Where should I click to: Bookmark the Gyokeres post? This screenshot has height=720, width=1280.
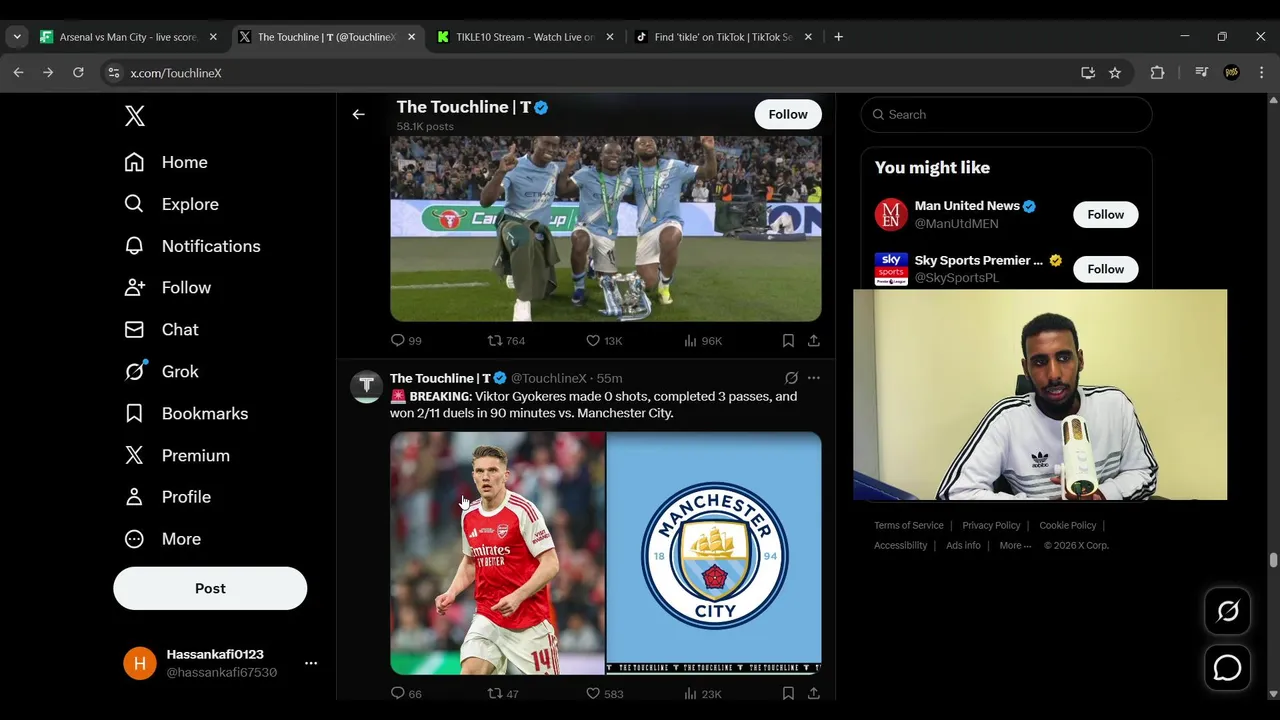pos(788,693)
